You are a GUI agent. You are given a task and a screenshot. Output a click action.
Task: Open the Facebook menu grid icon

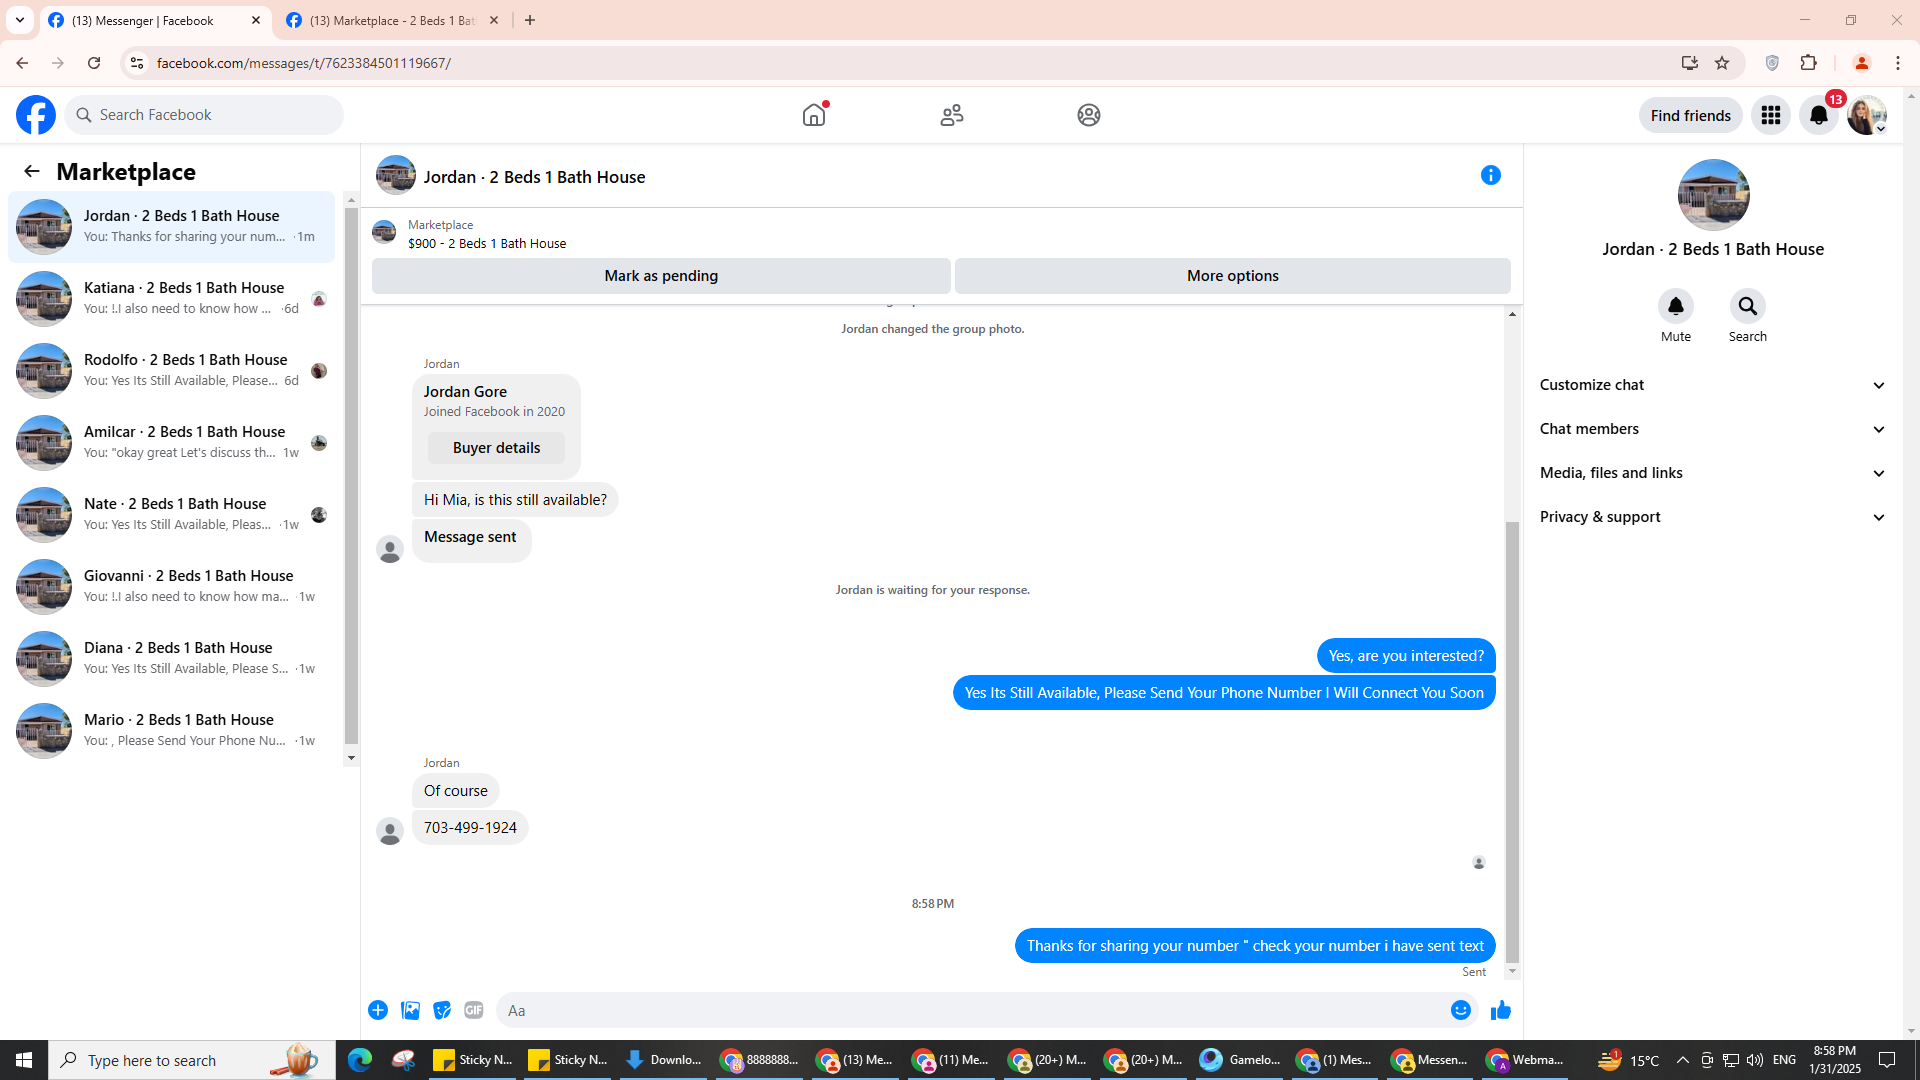coord(1771,115)
